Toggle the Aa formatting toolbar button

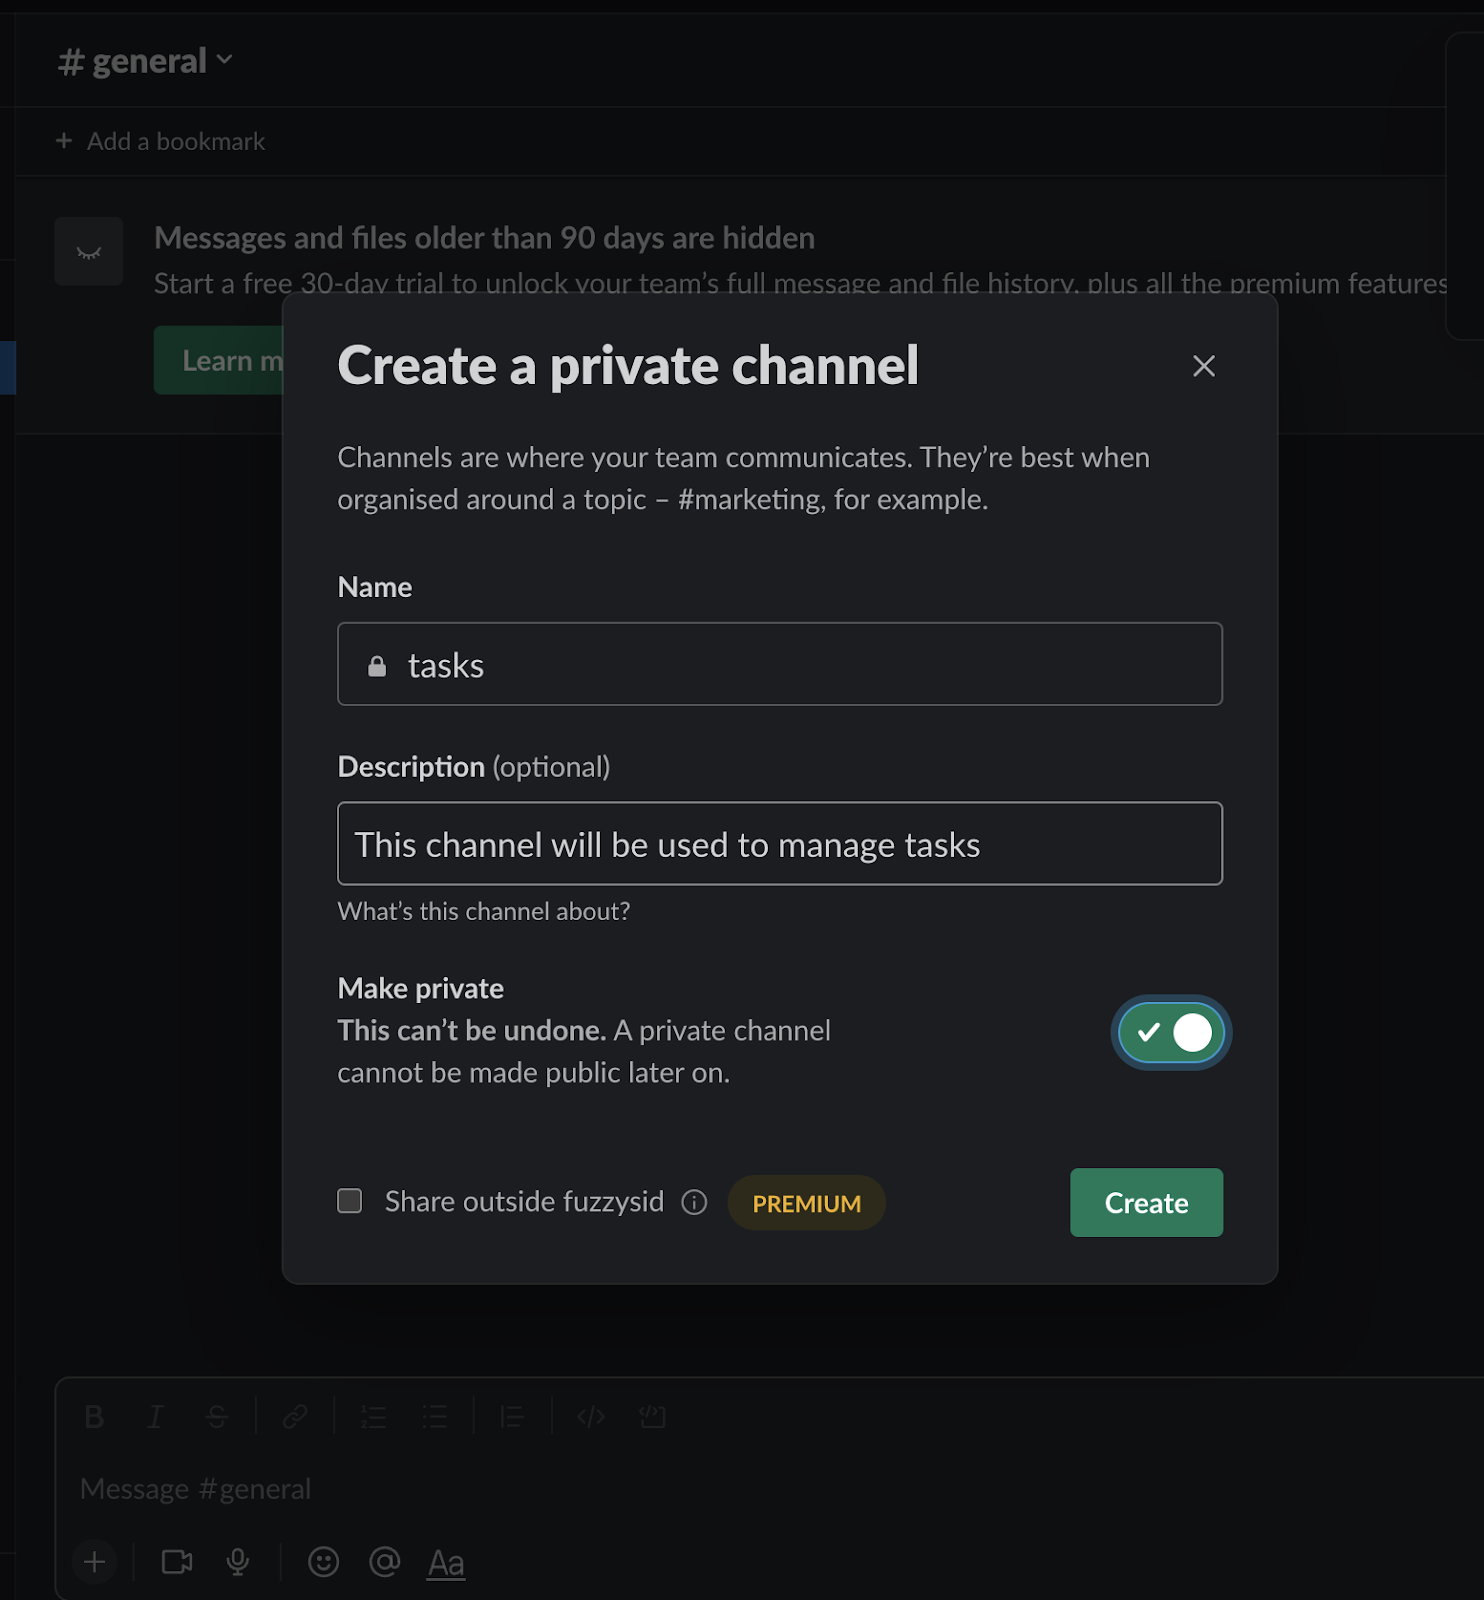[x=446, y=1562]
